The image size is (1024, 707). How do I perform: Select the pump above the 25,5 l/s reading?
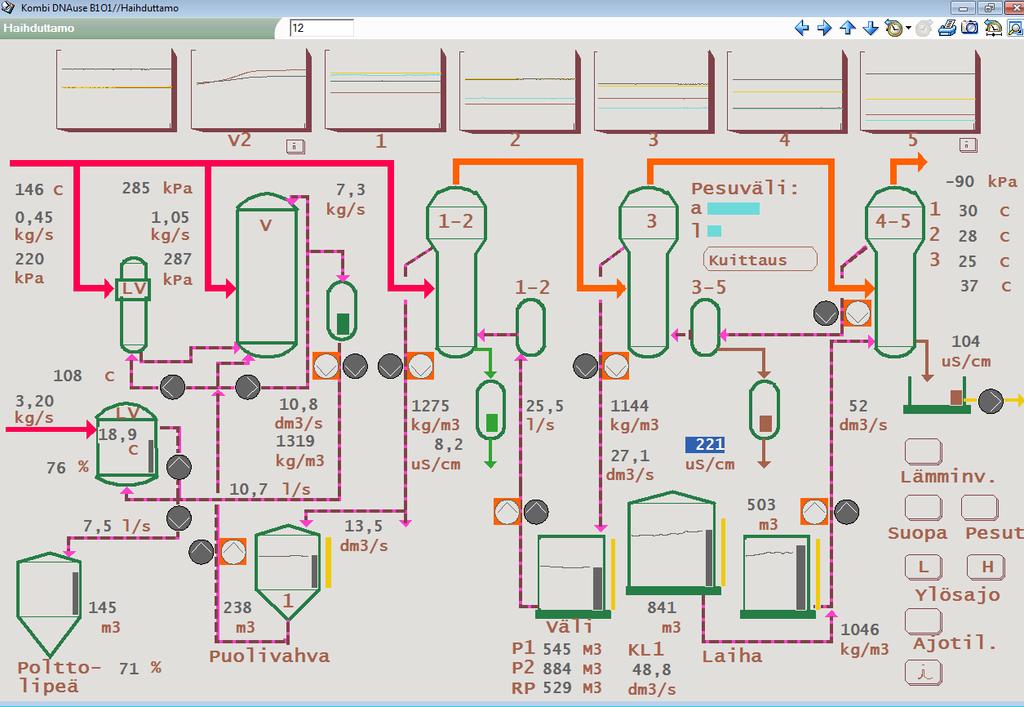(536, 512)
